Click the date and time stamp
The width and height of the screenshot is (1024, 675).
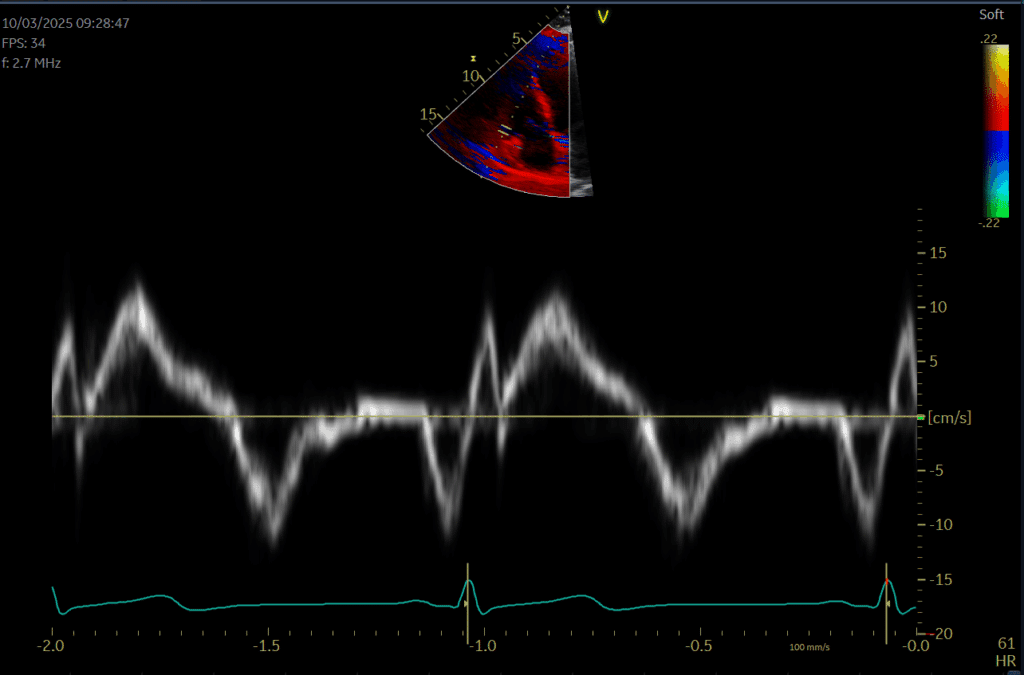[x=67, y=22]
